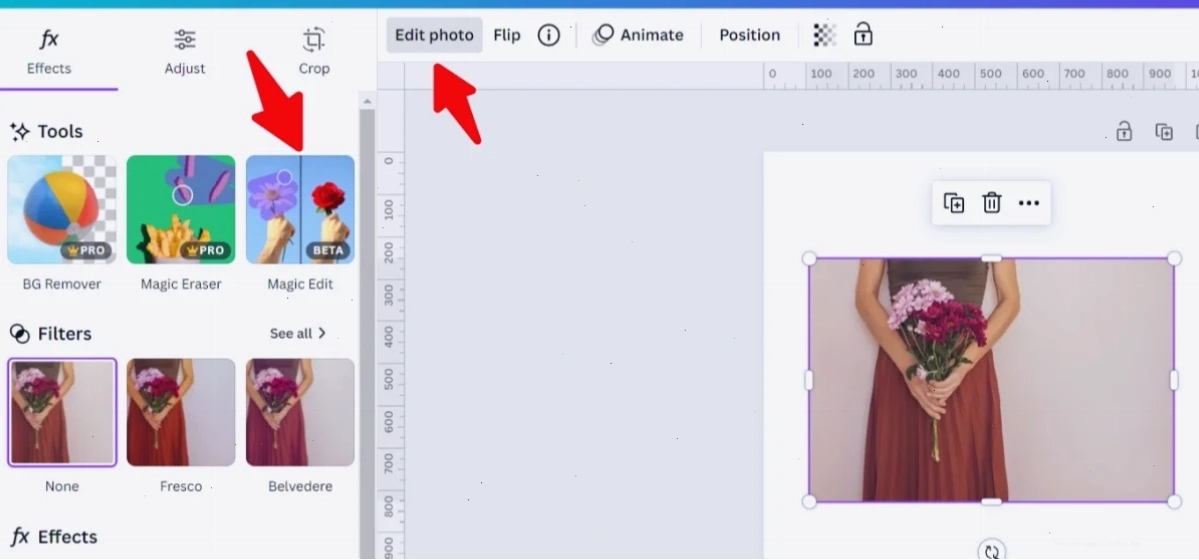1199x560 pixels.
Task: Click the duplicate page icon
Action: [1164, 132]
